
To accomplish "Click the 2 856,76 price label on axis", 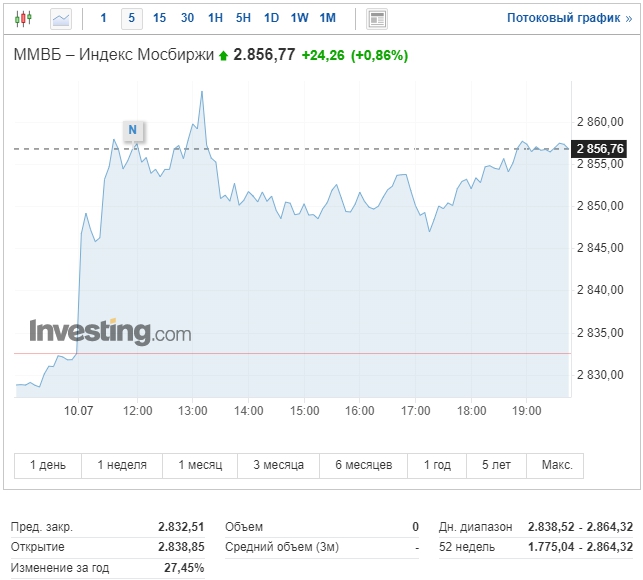I will (599, 148).
